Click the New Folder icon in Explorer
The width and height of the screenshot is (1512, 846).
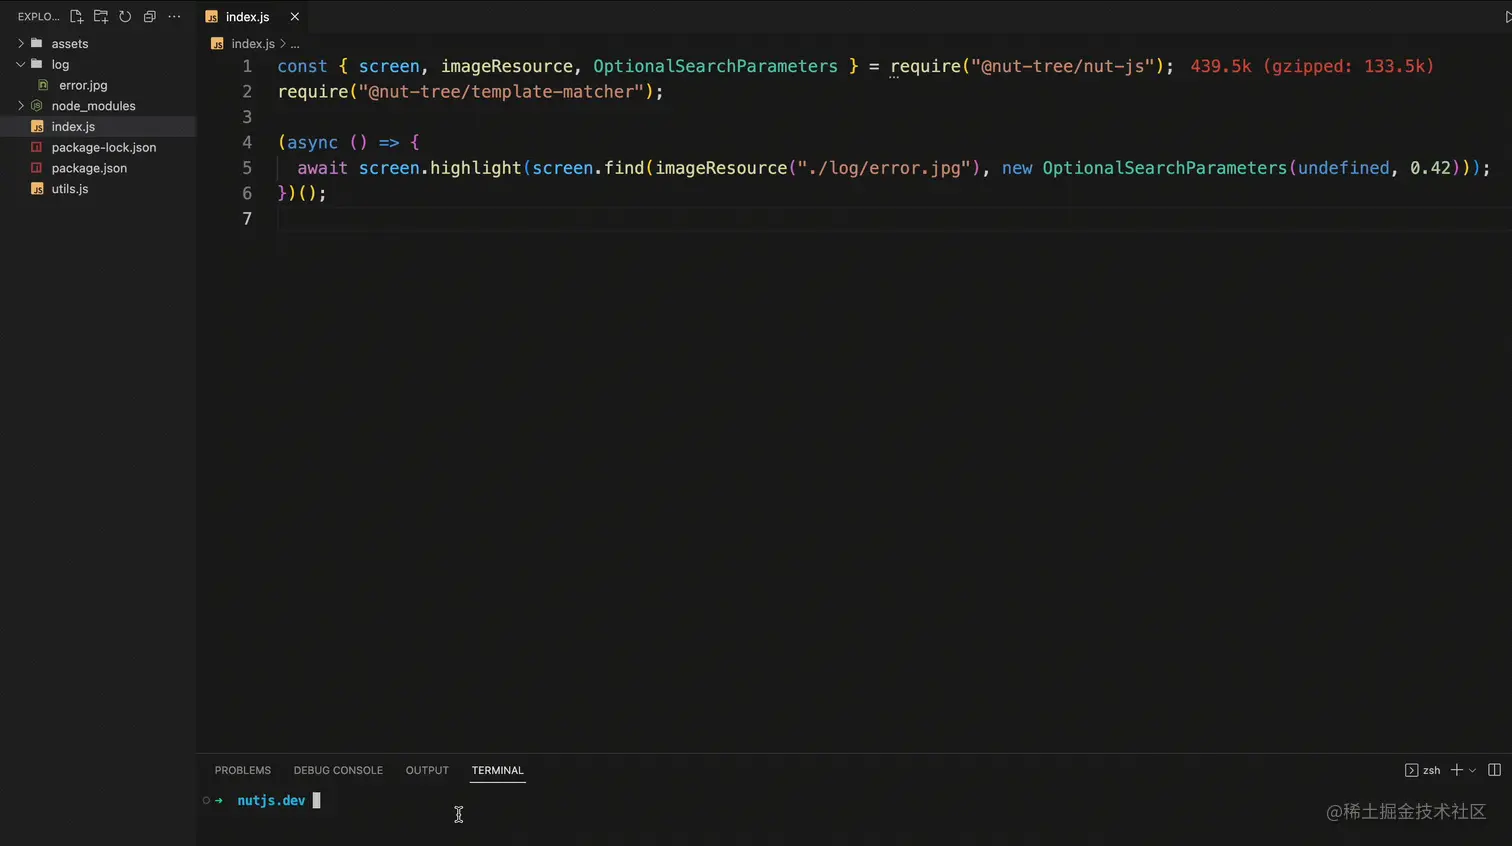100,17
